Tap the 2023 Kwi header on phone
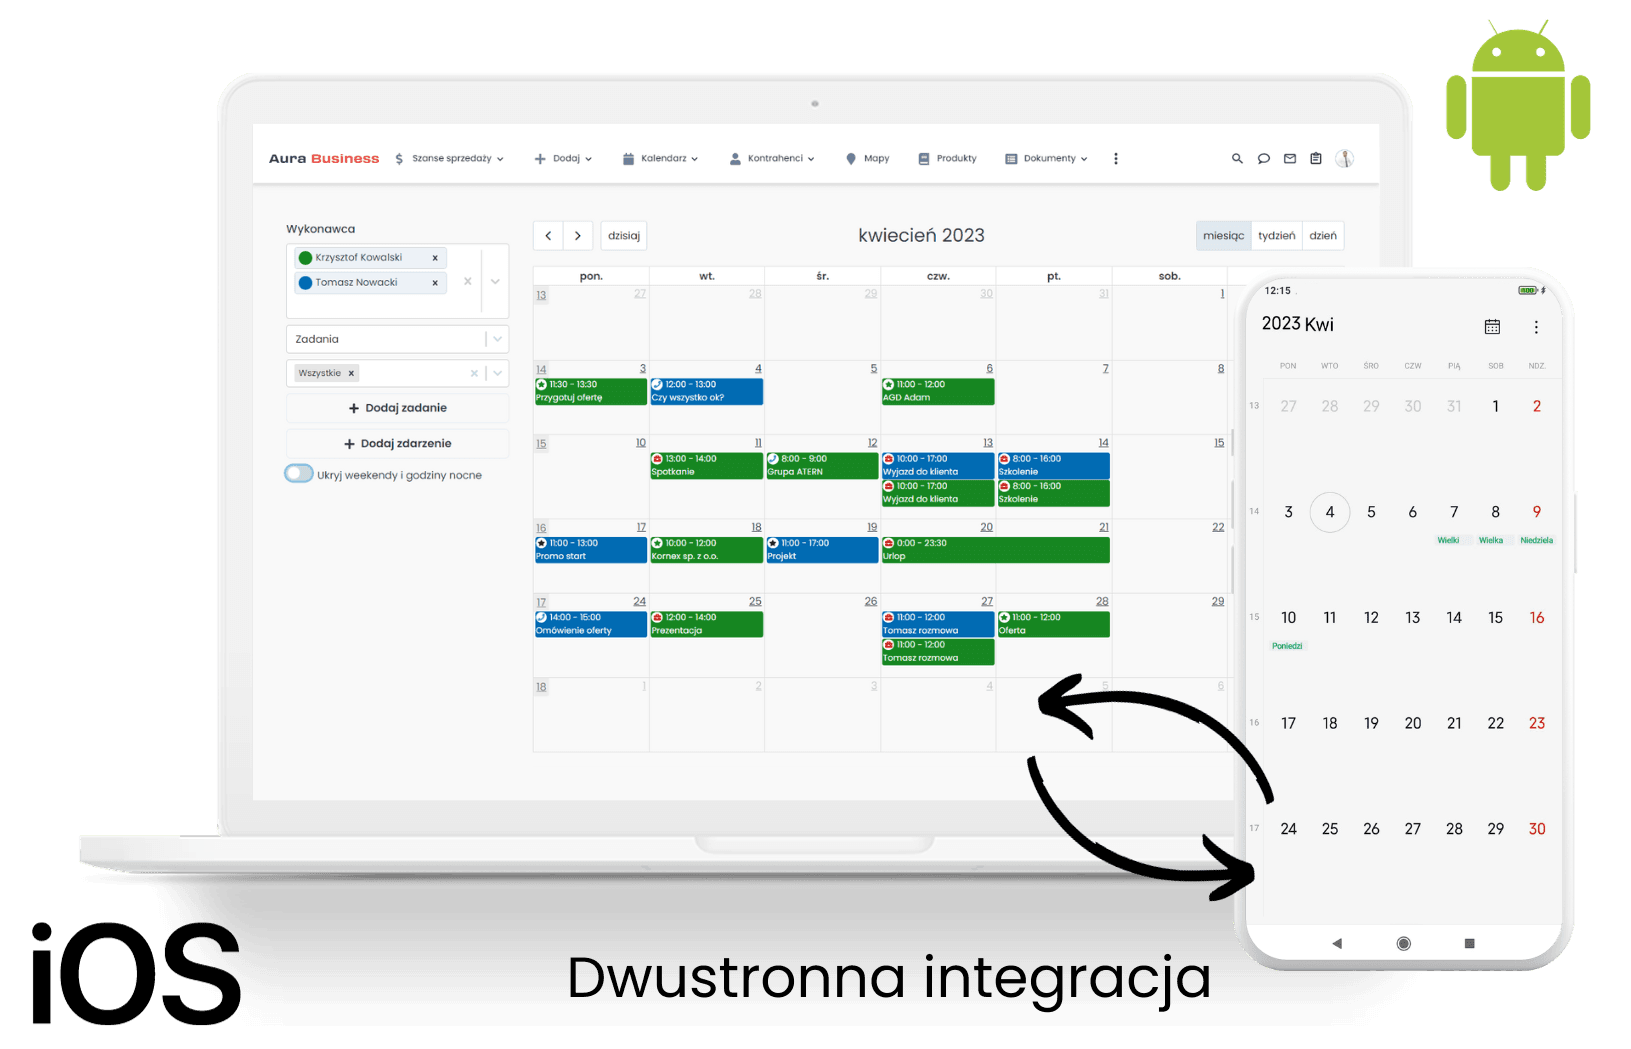This screenshot has width=1631, height=1049. pyautogui.click(x=1298, y=324)
